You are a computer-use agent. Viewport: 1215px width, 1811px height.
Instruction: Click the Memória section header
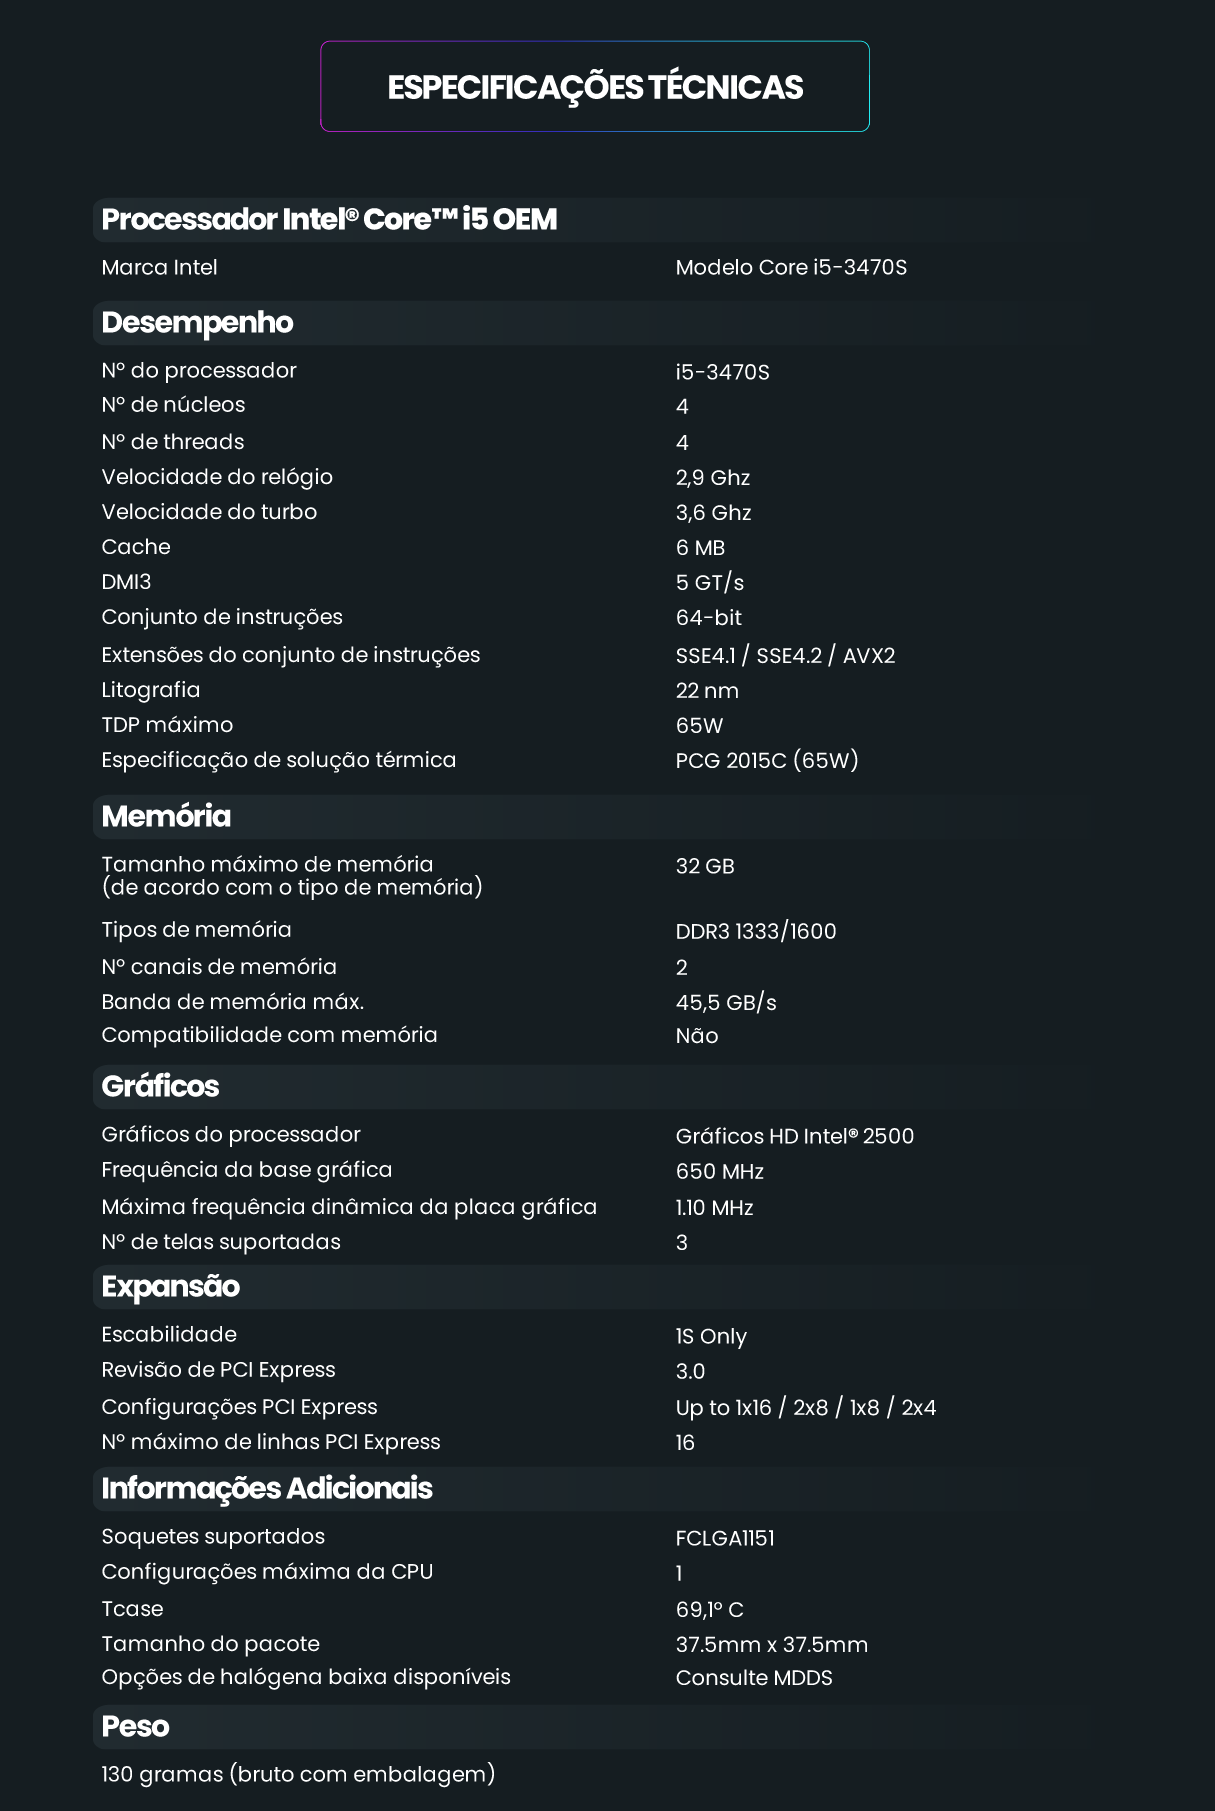pyautogui.click(x=166, y=816)
